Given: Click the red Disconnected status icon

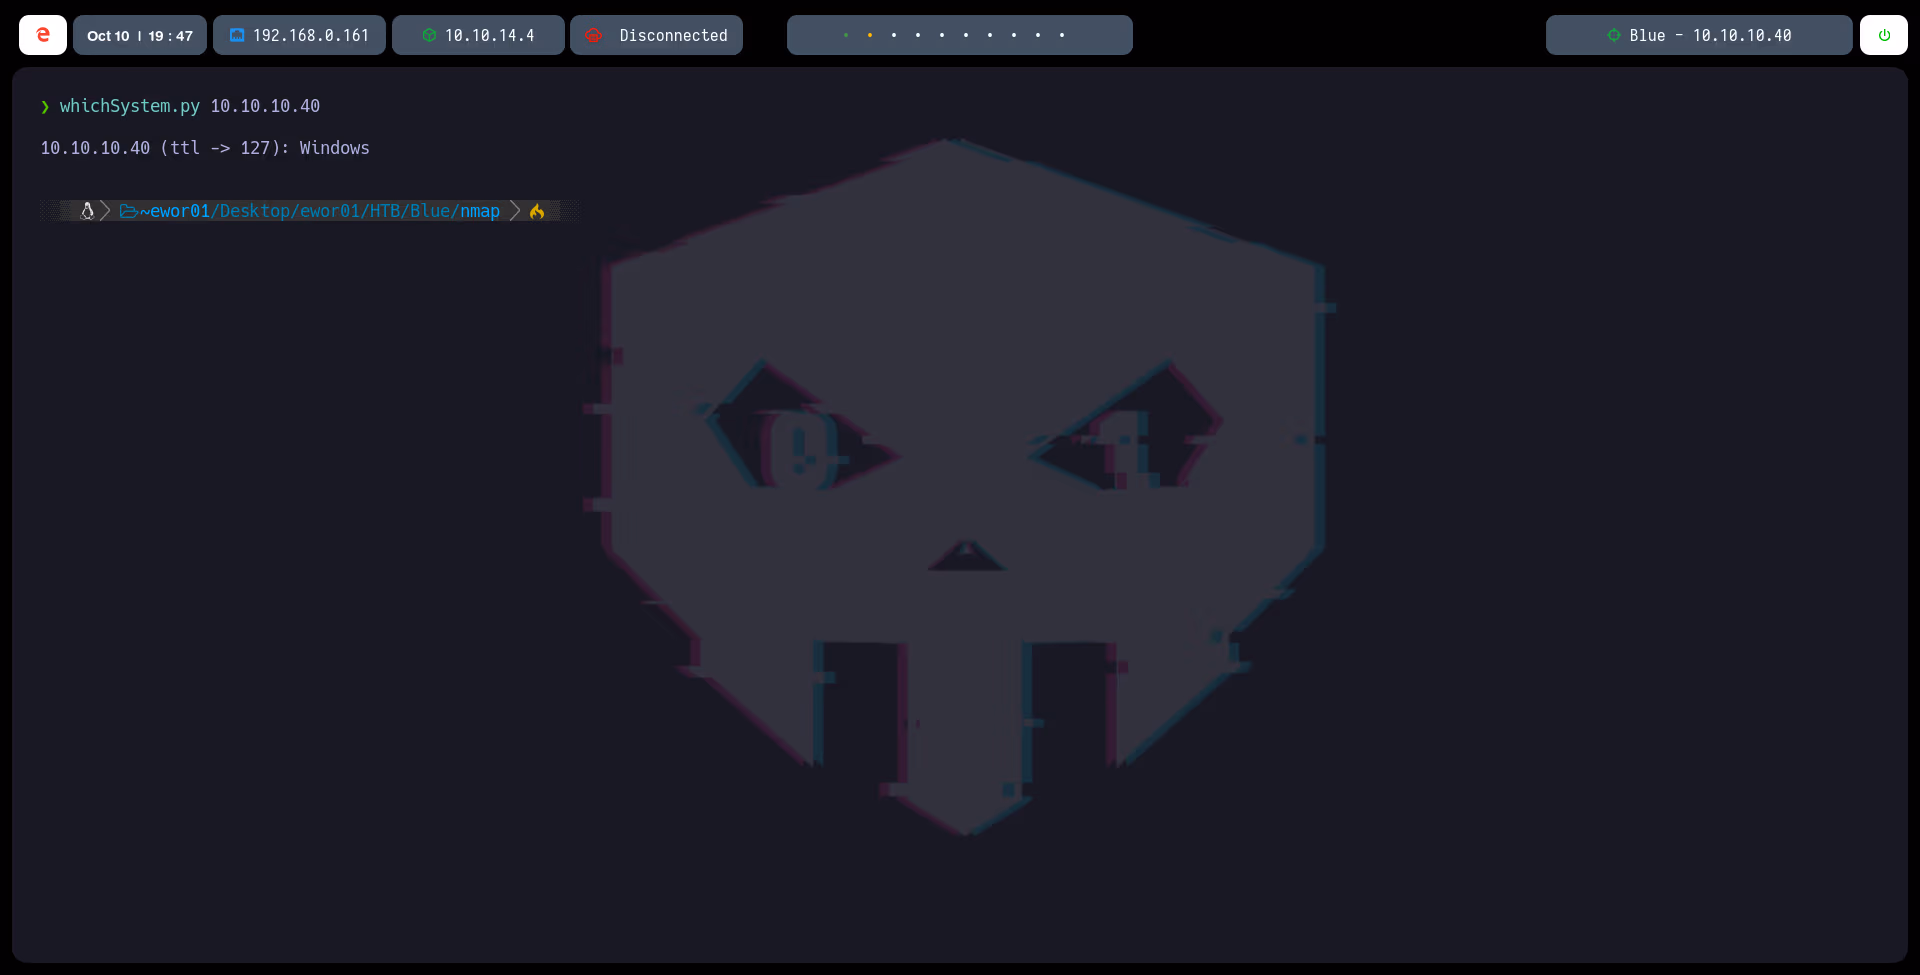Looking at the screenshot, I should [x=594, y=35].
